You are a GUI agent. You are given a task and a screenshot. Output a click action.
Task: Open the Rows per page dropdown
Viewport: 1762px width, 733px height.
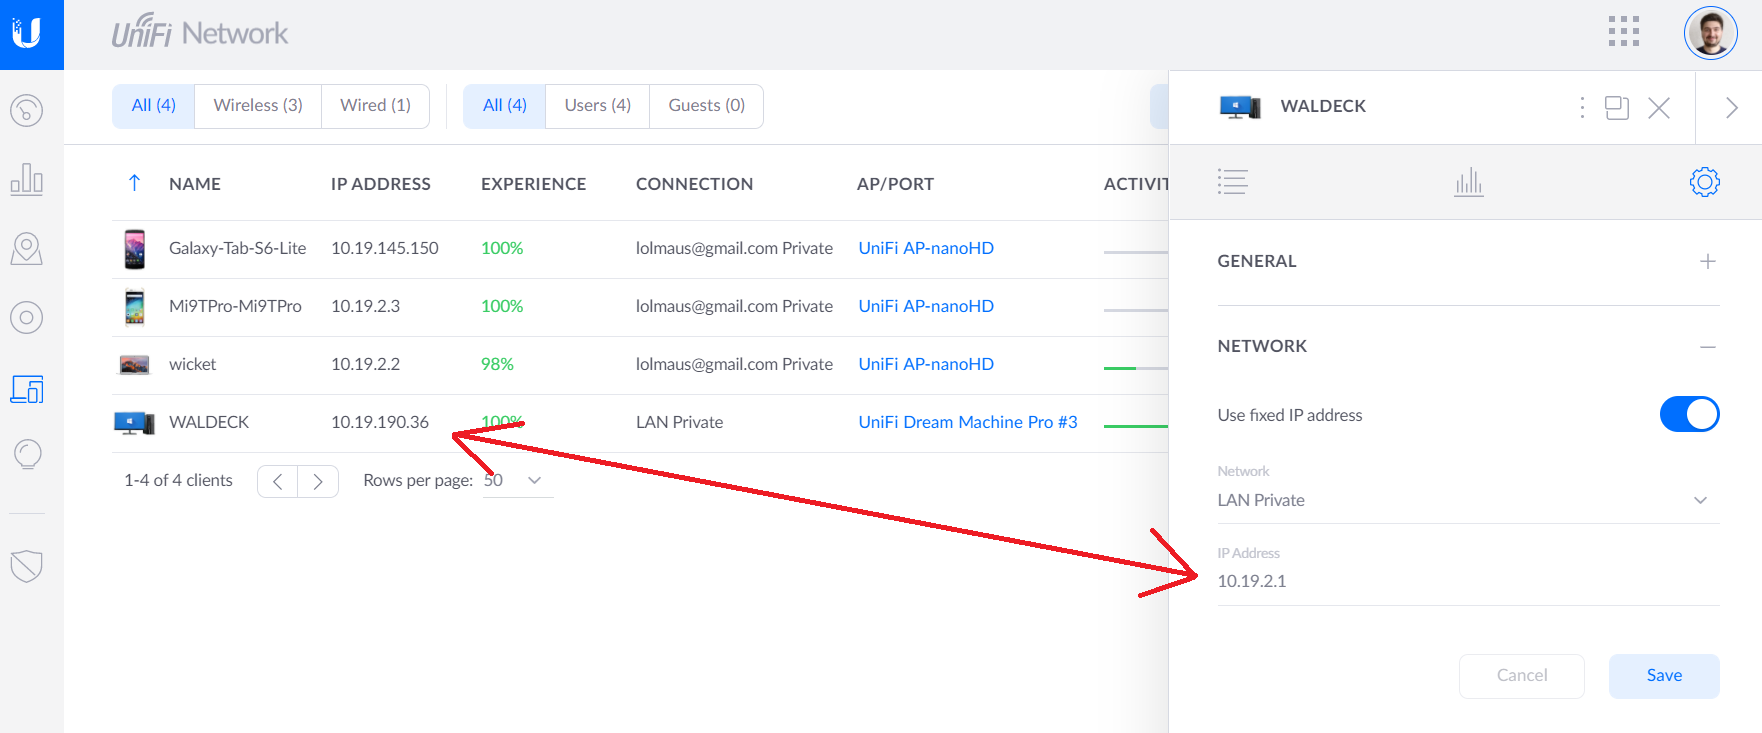click(517, 480)
